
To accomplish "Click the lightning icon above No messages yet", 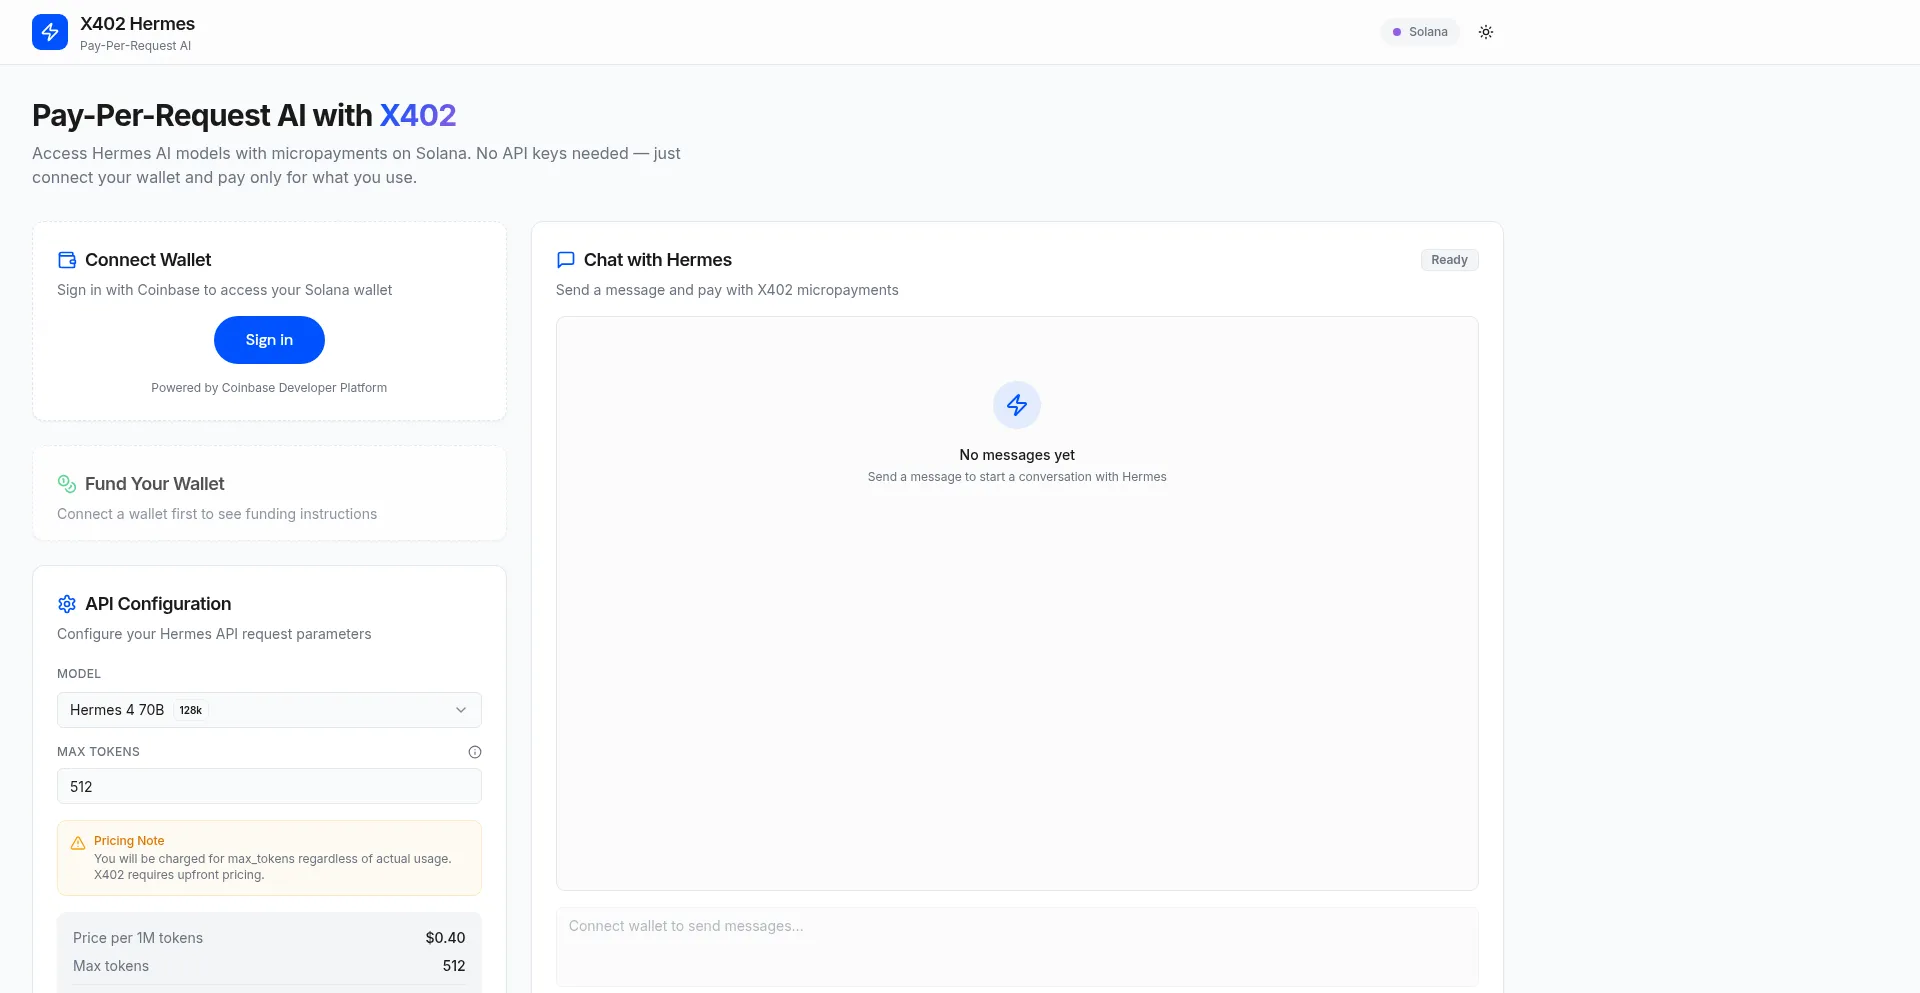I will (x=1017, y=405).
